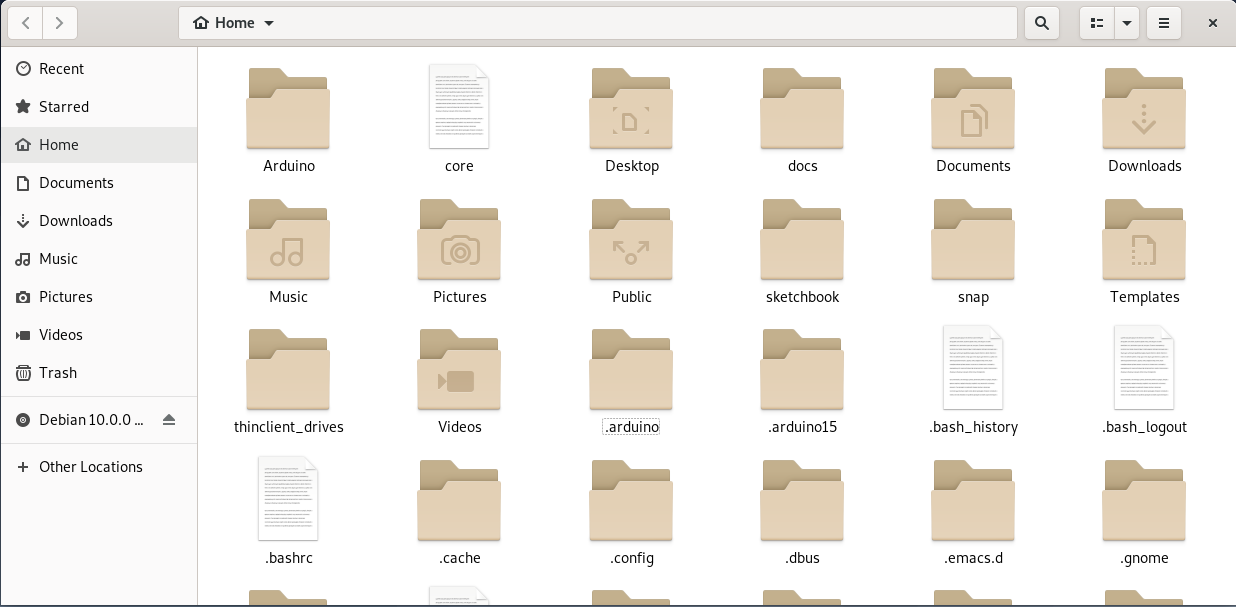Go forward with the right arrow button

click(x=60, y=22)
